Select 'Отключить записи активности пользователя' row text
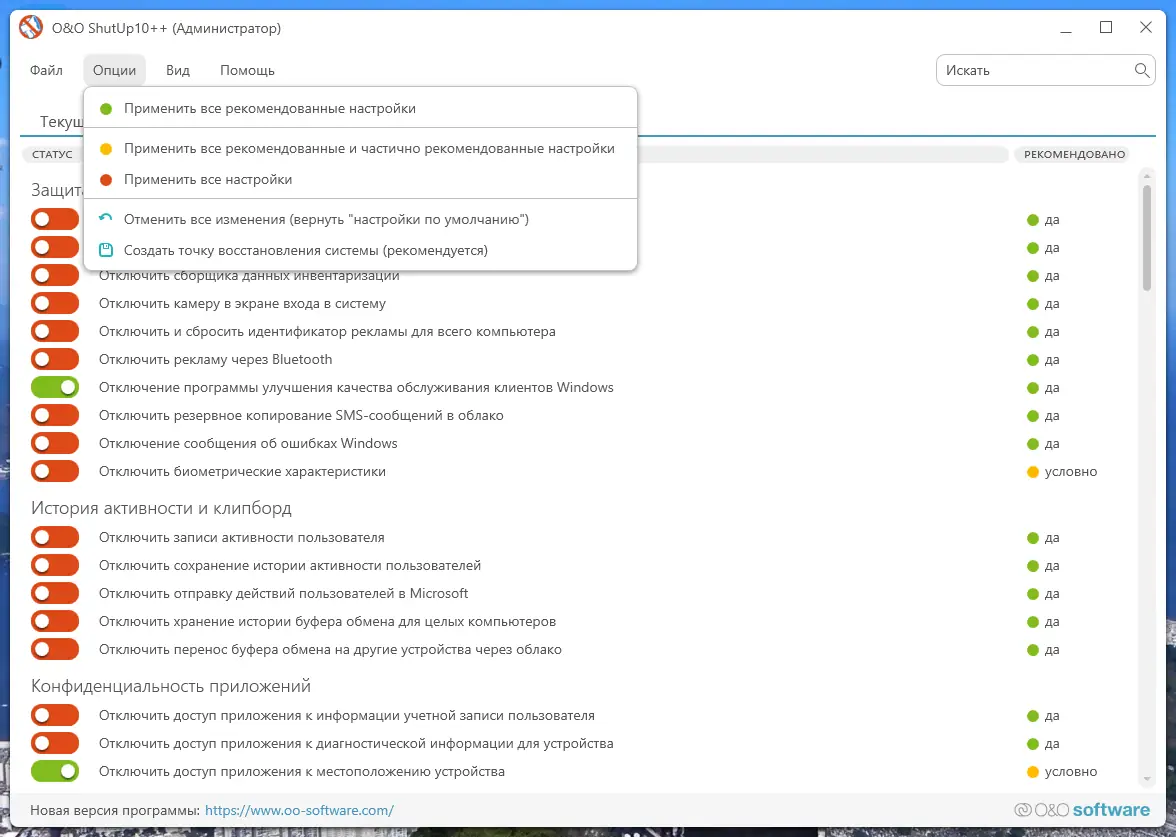Viewport: 1176px width, 837px height. [x=242, y=538]
